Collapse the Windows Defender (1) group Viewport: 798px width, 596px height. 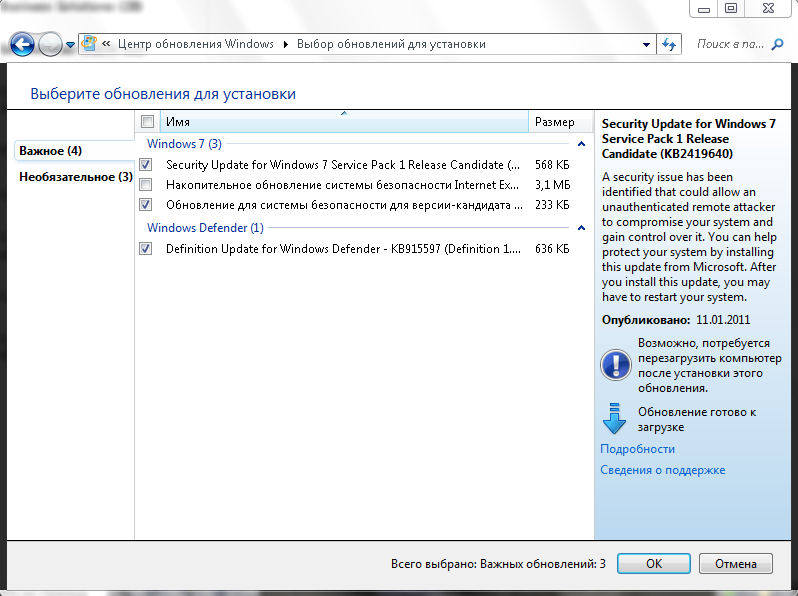click(x=581, y=228)
